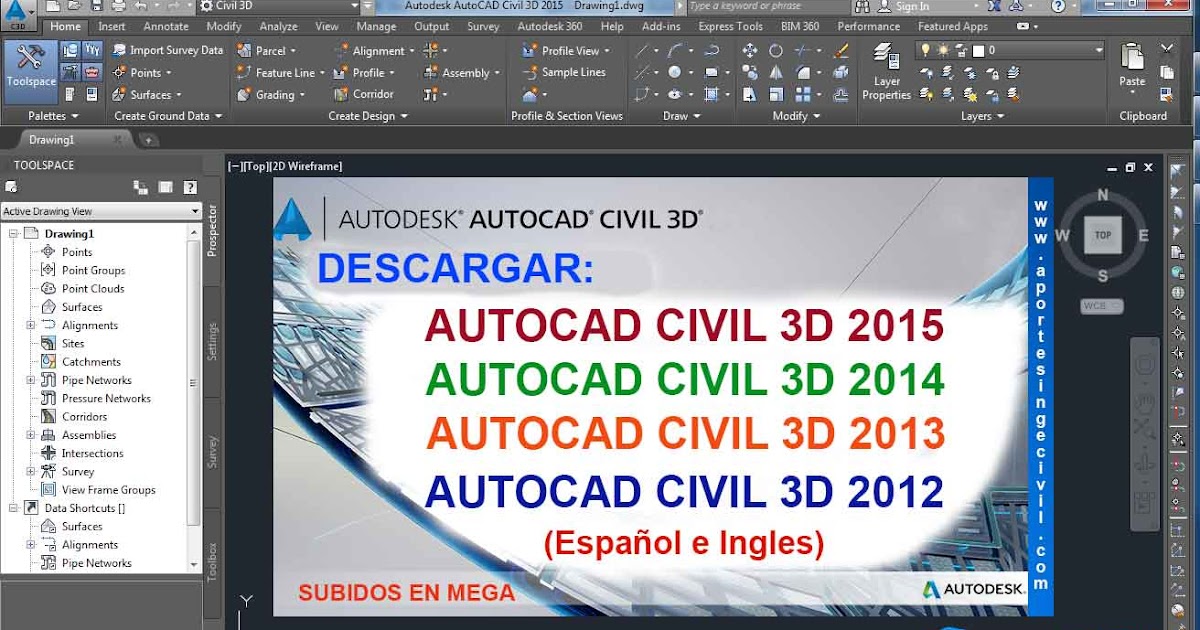Click the Corridor tool
The image size is (1200, 630).
click(x=363, y=94)
